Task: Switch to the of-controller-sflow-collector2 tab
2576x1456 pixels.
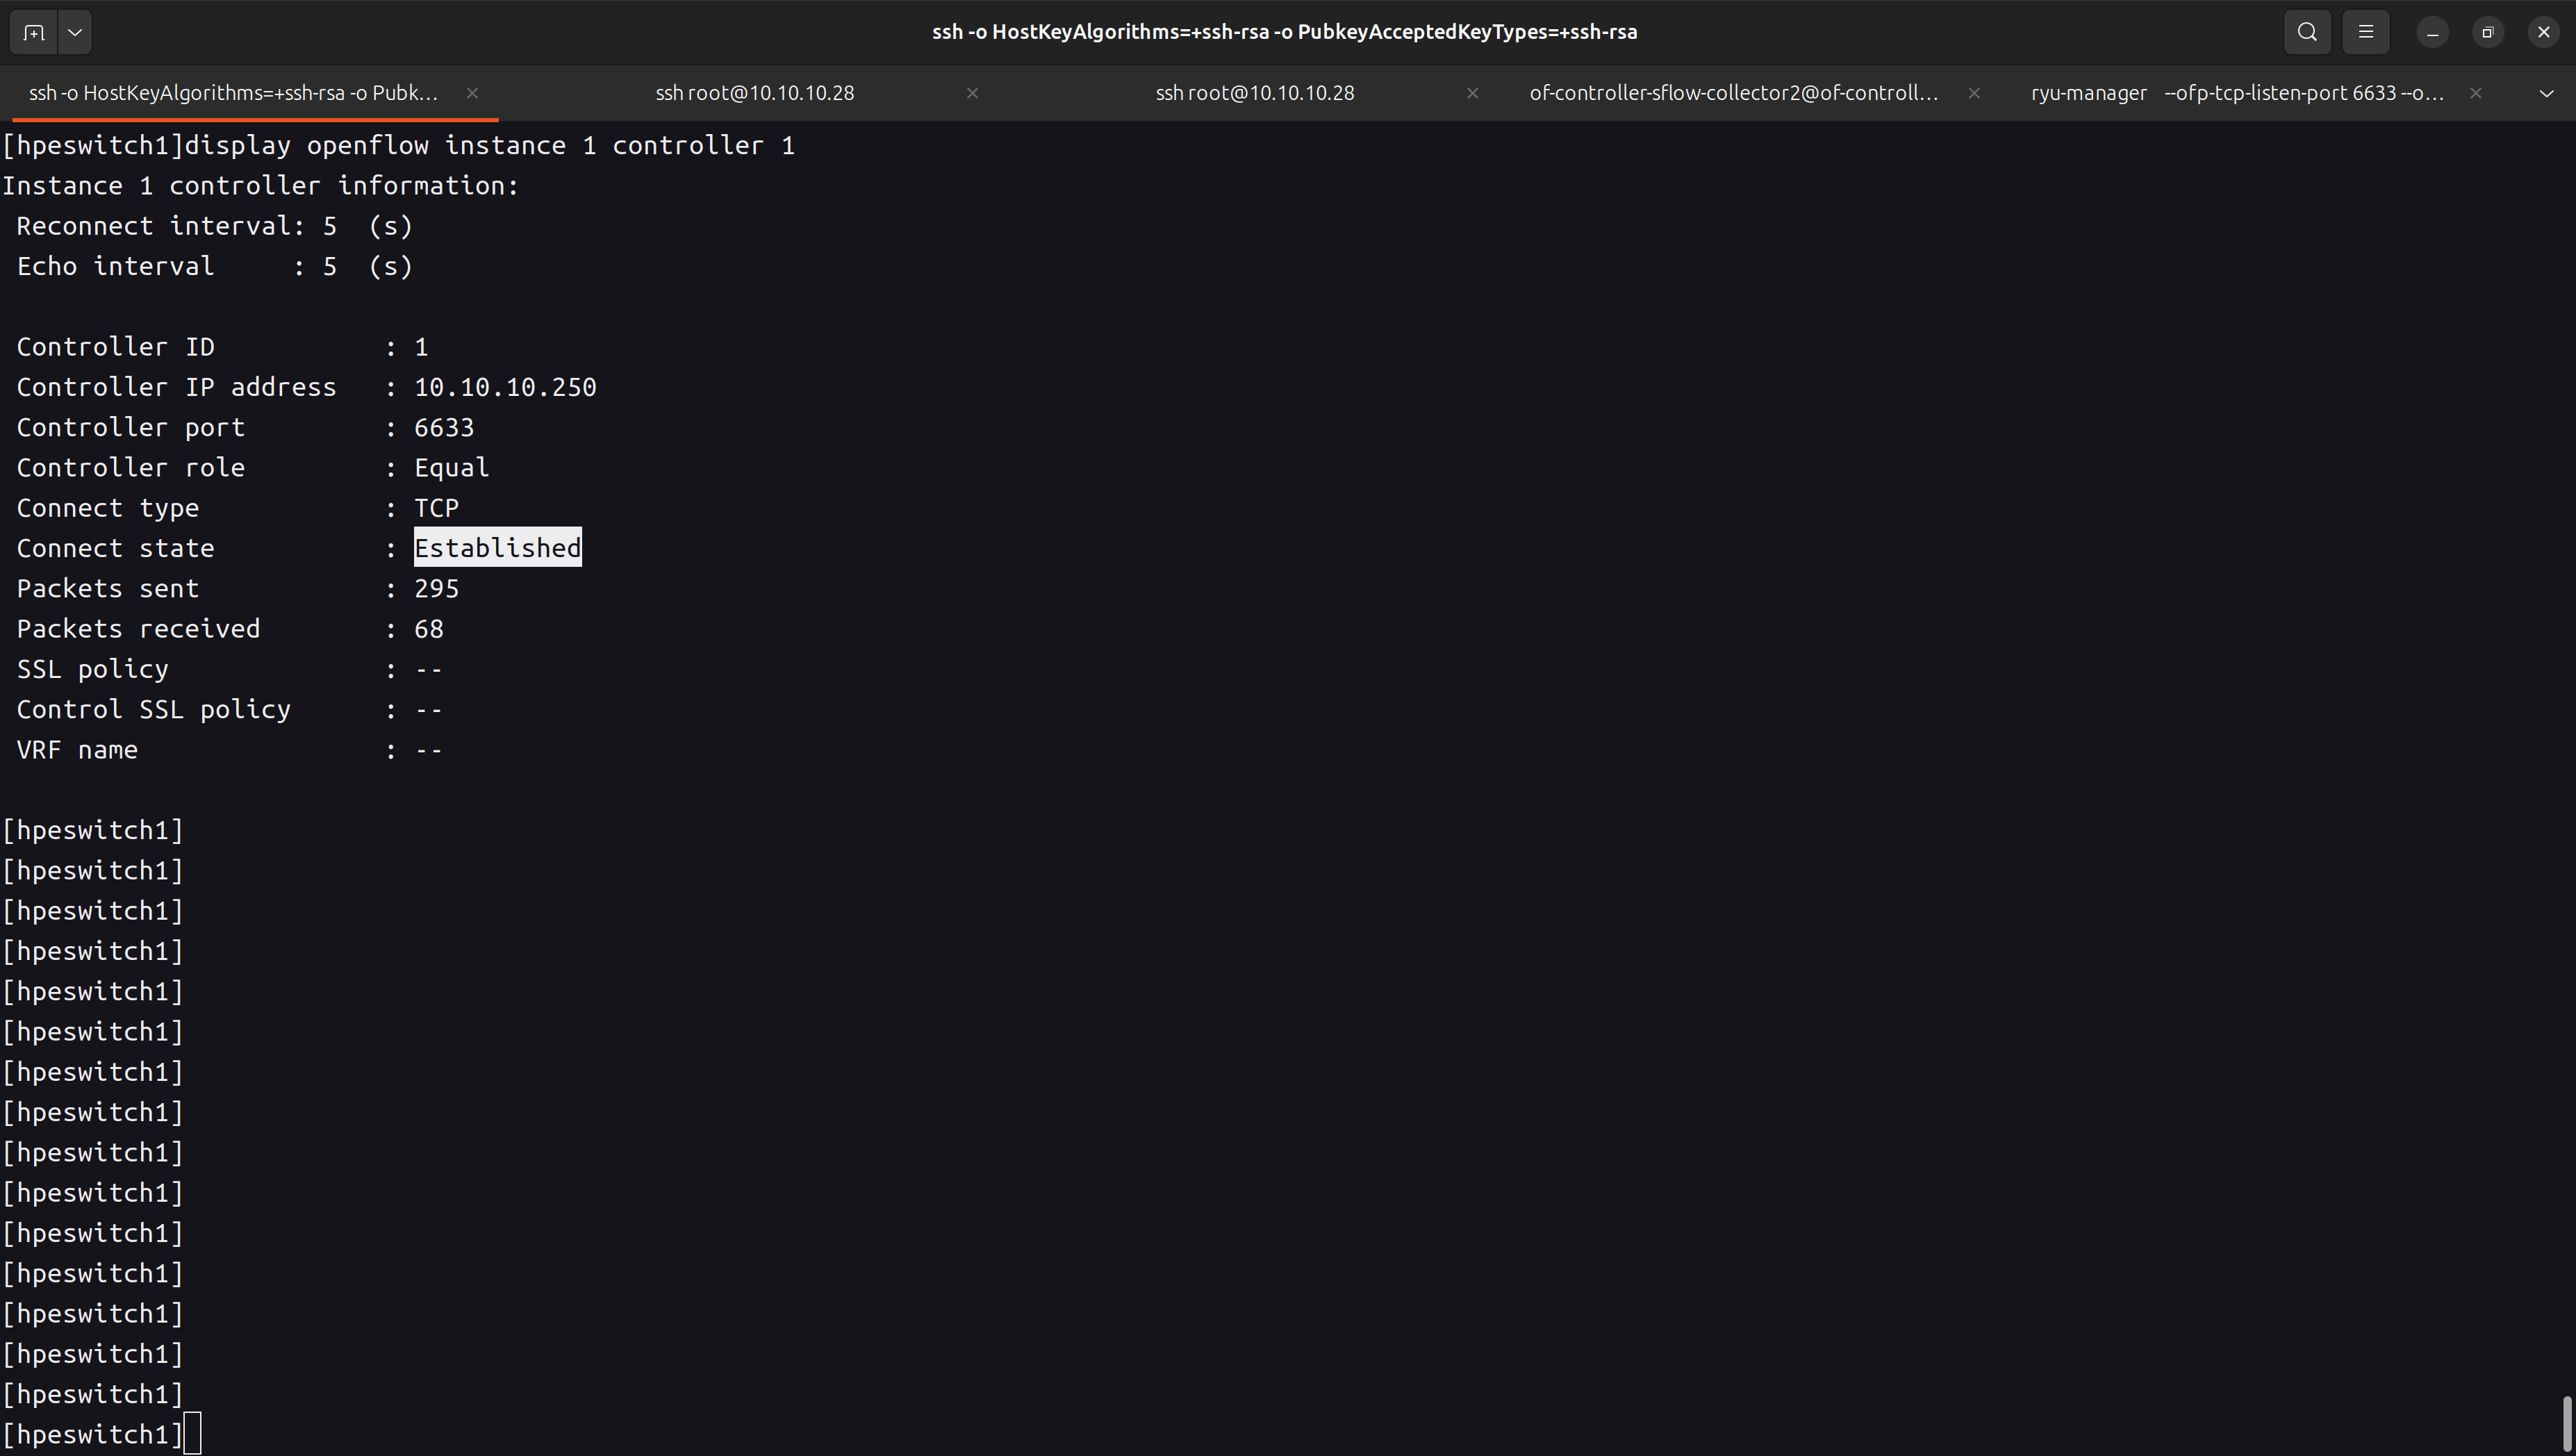Action: pos(1732,93)
